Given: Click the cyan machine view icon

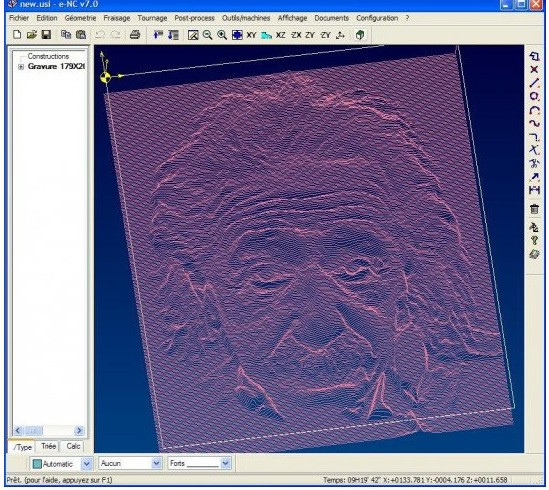Looking at the screenshot, I should [266, 35].
